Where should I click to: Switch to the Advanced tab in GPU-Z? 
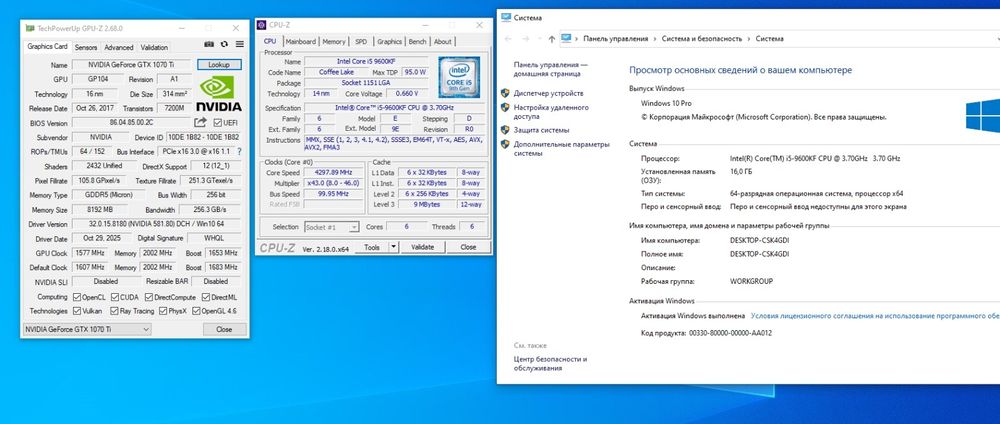[x=119, y=47]
